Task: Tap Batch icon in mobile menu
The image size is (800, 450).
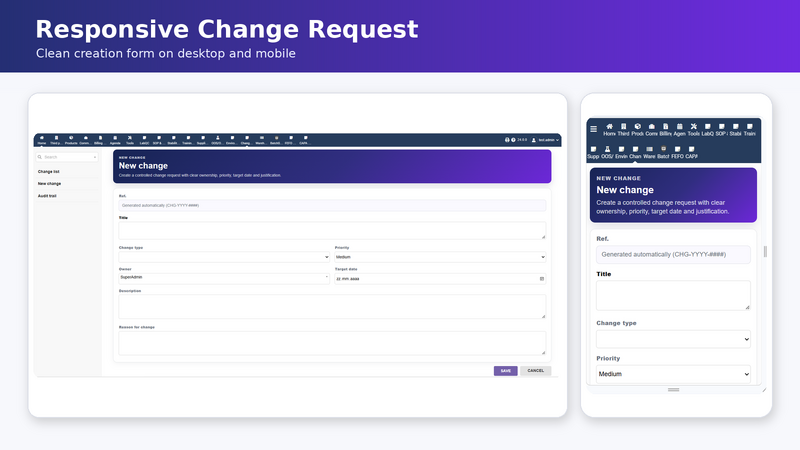Action: click(663, 149)
